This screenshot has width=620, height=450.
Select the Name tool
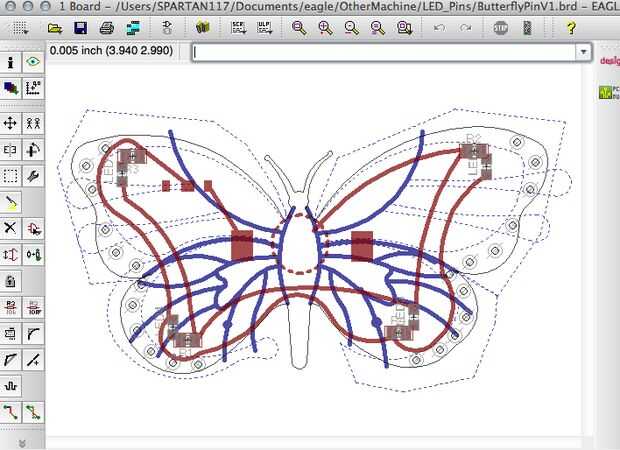point(11,307)
